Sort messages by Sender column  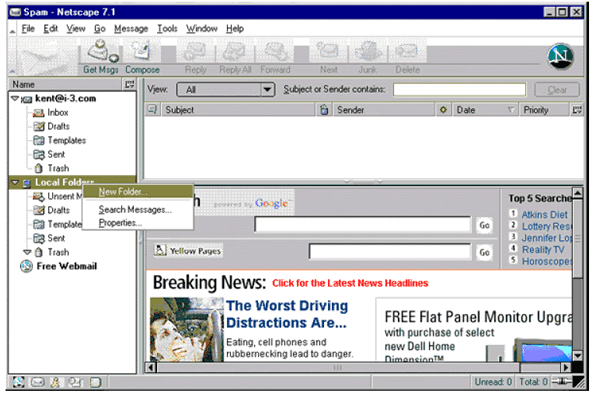(x=385, y=110)
